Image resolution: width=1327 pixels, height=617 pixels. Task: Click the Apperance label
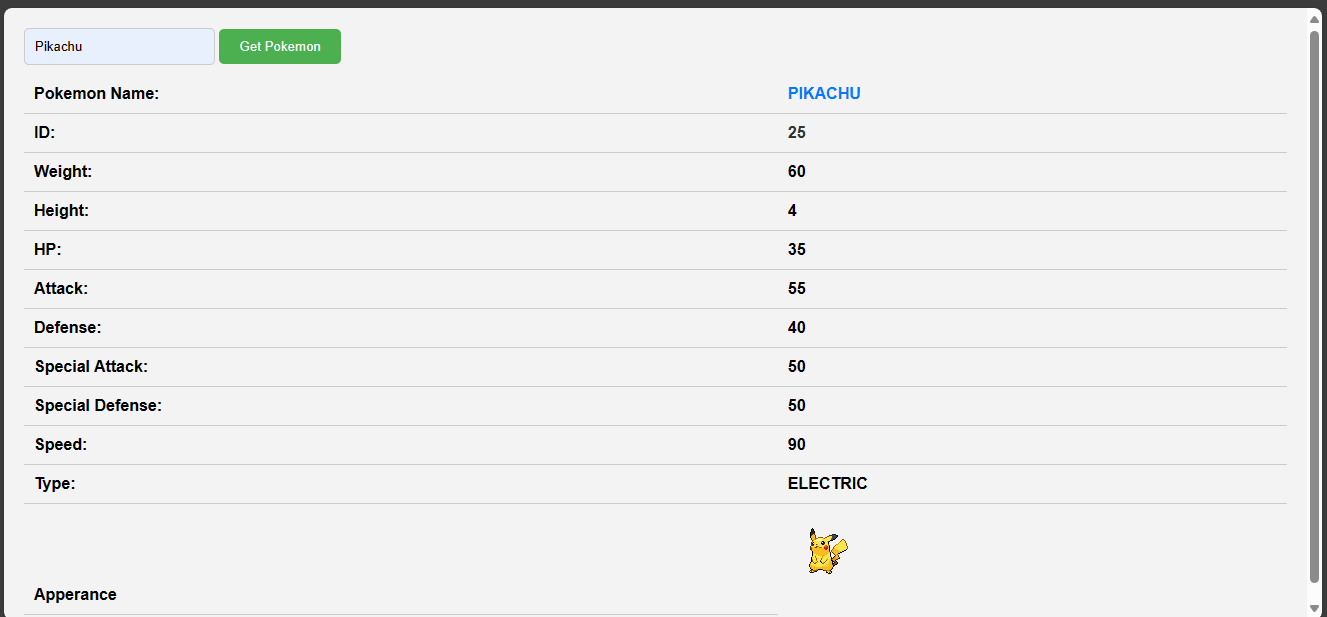pos(75,594)
